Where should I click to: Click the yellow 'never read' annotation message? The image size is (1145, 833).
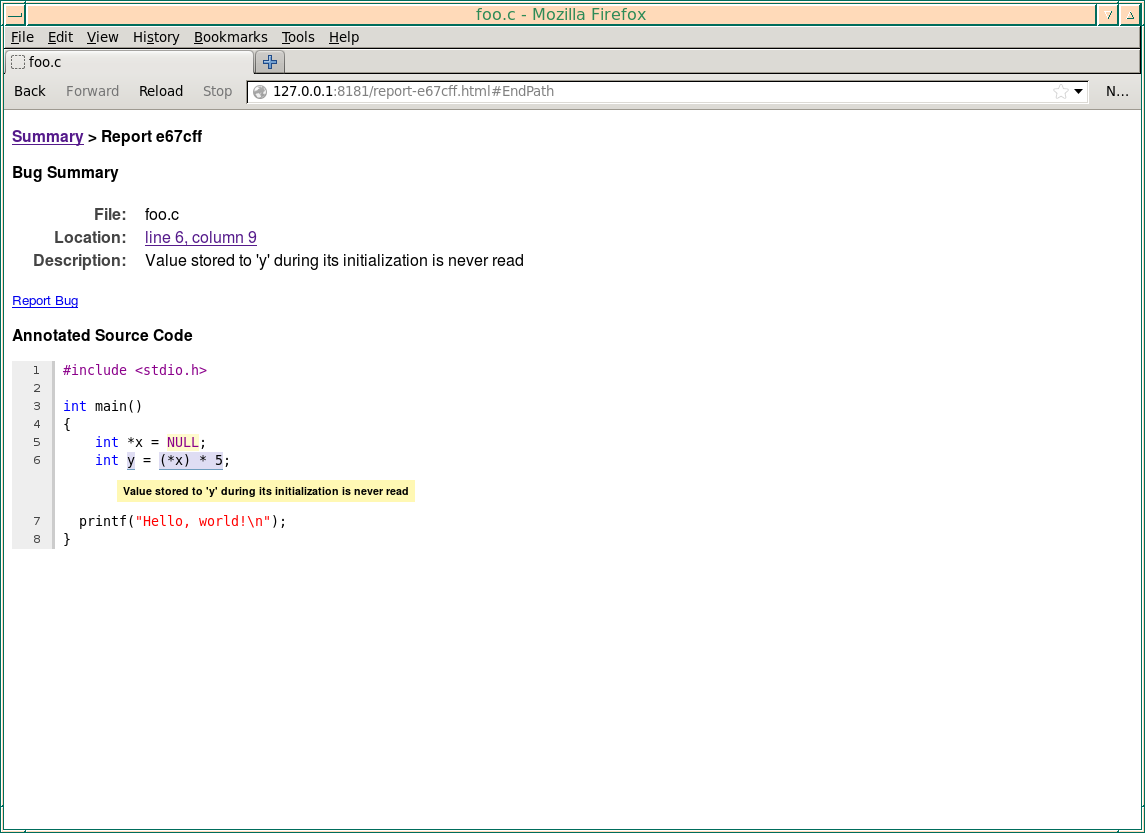click(x=266, y=491)
